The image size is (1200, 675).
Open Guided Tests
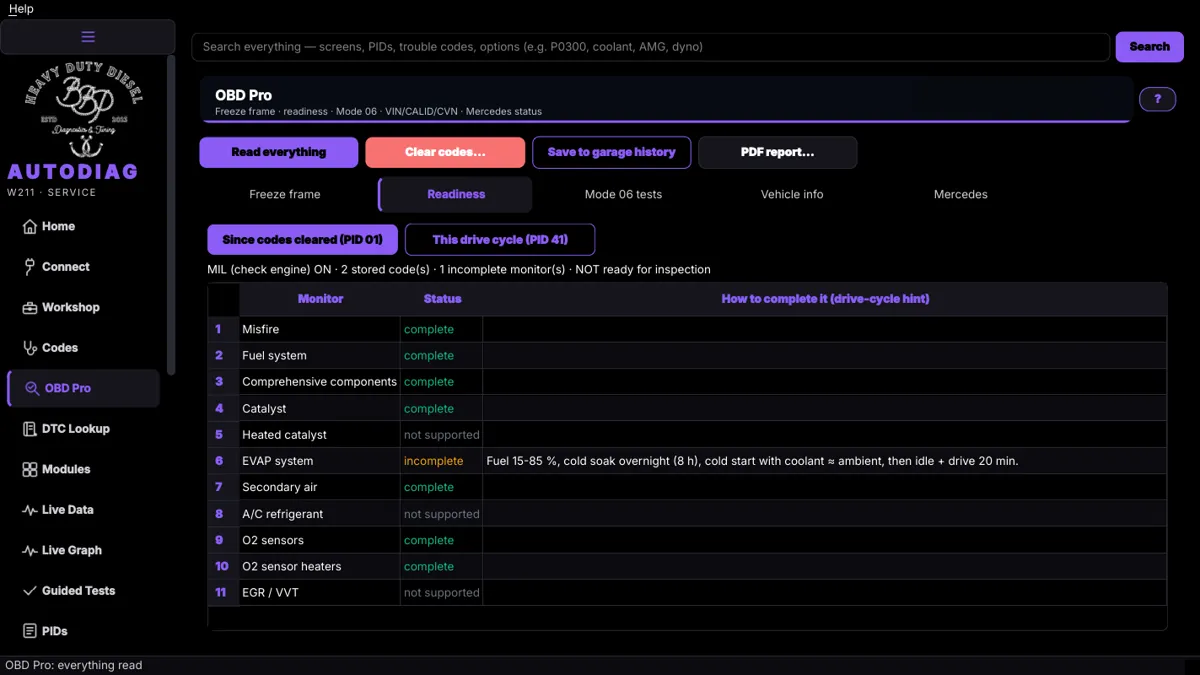[x=82, y=591]
